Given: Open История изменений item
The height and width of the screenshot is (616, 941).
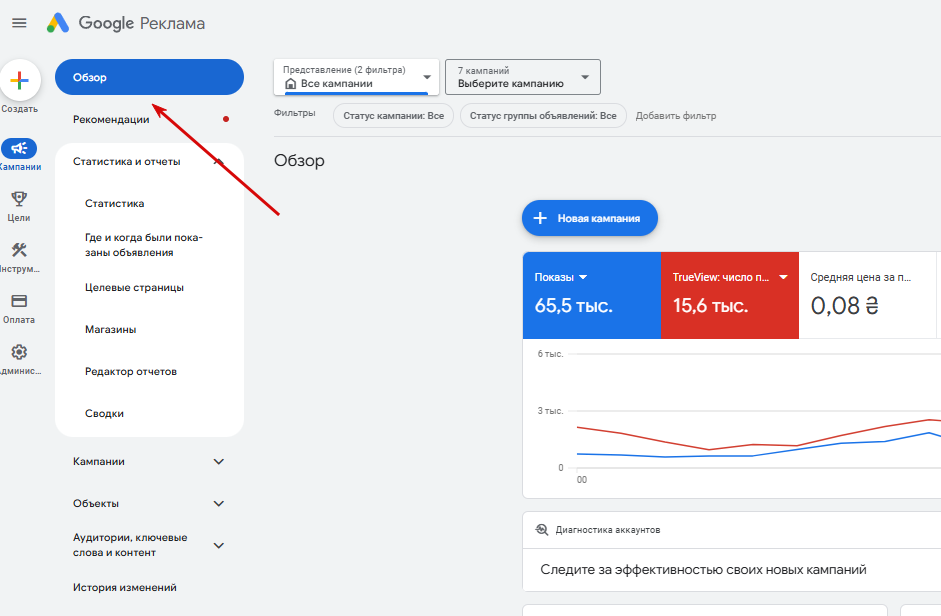Looking at the screenshot, I should [x=125, y=587].
